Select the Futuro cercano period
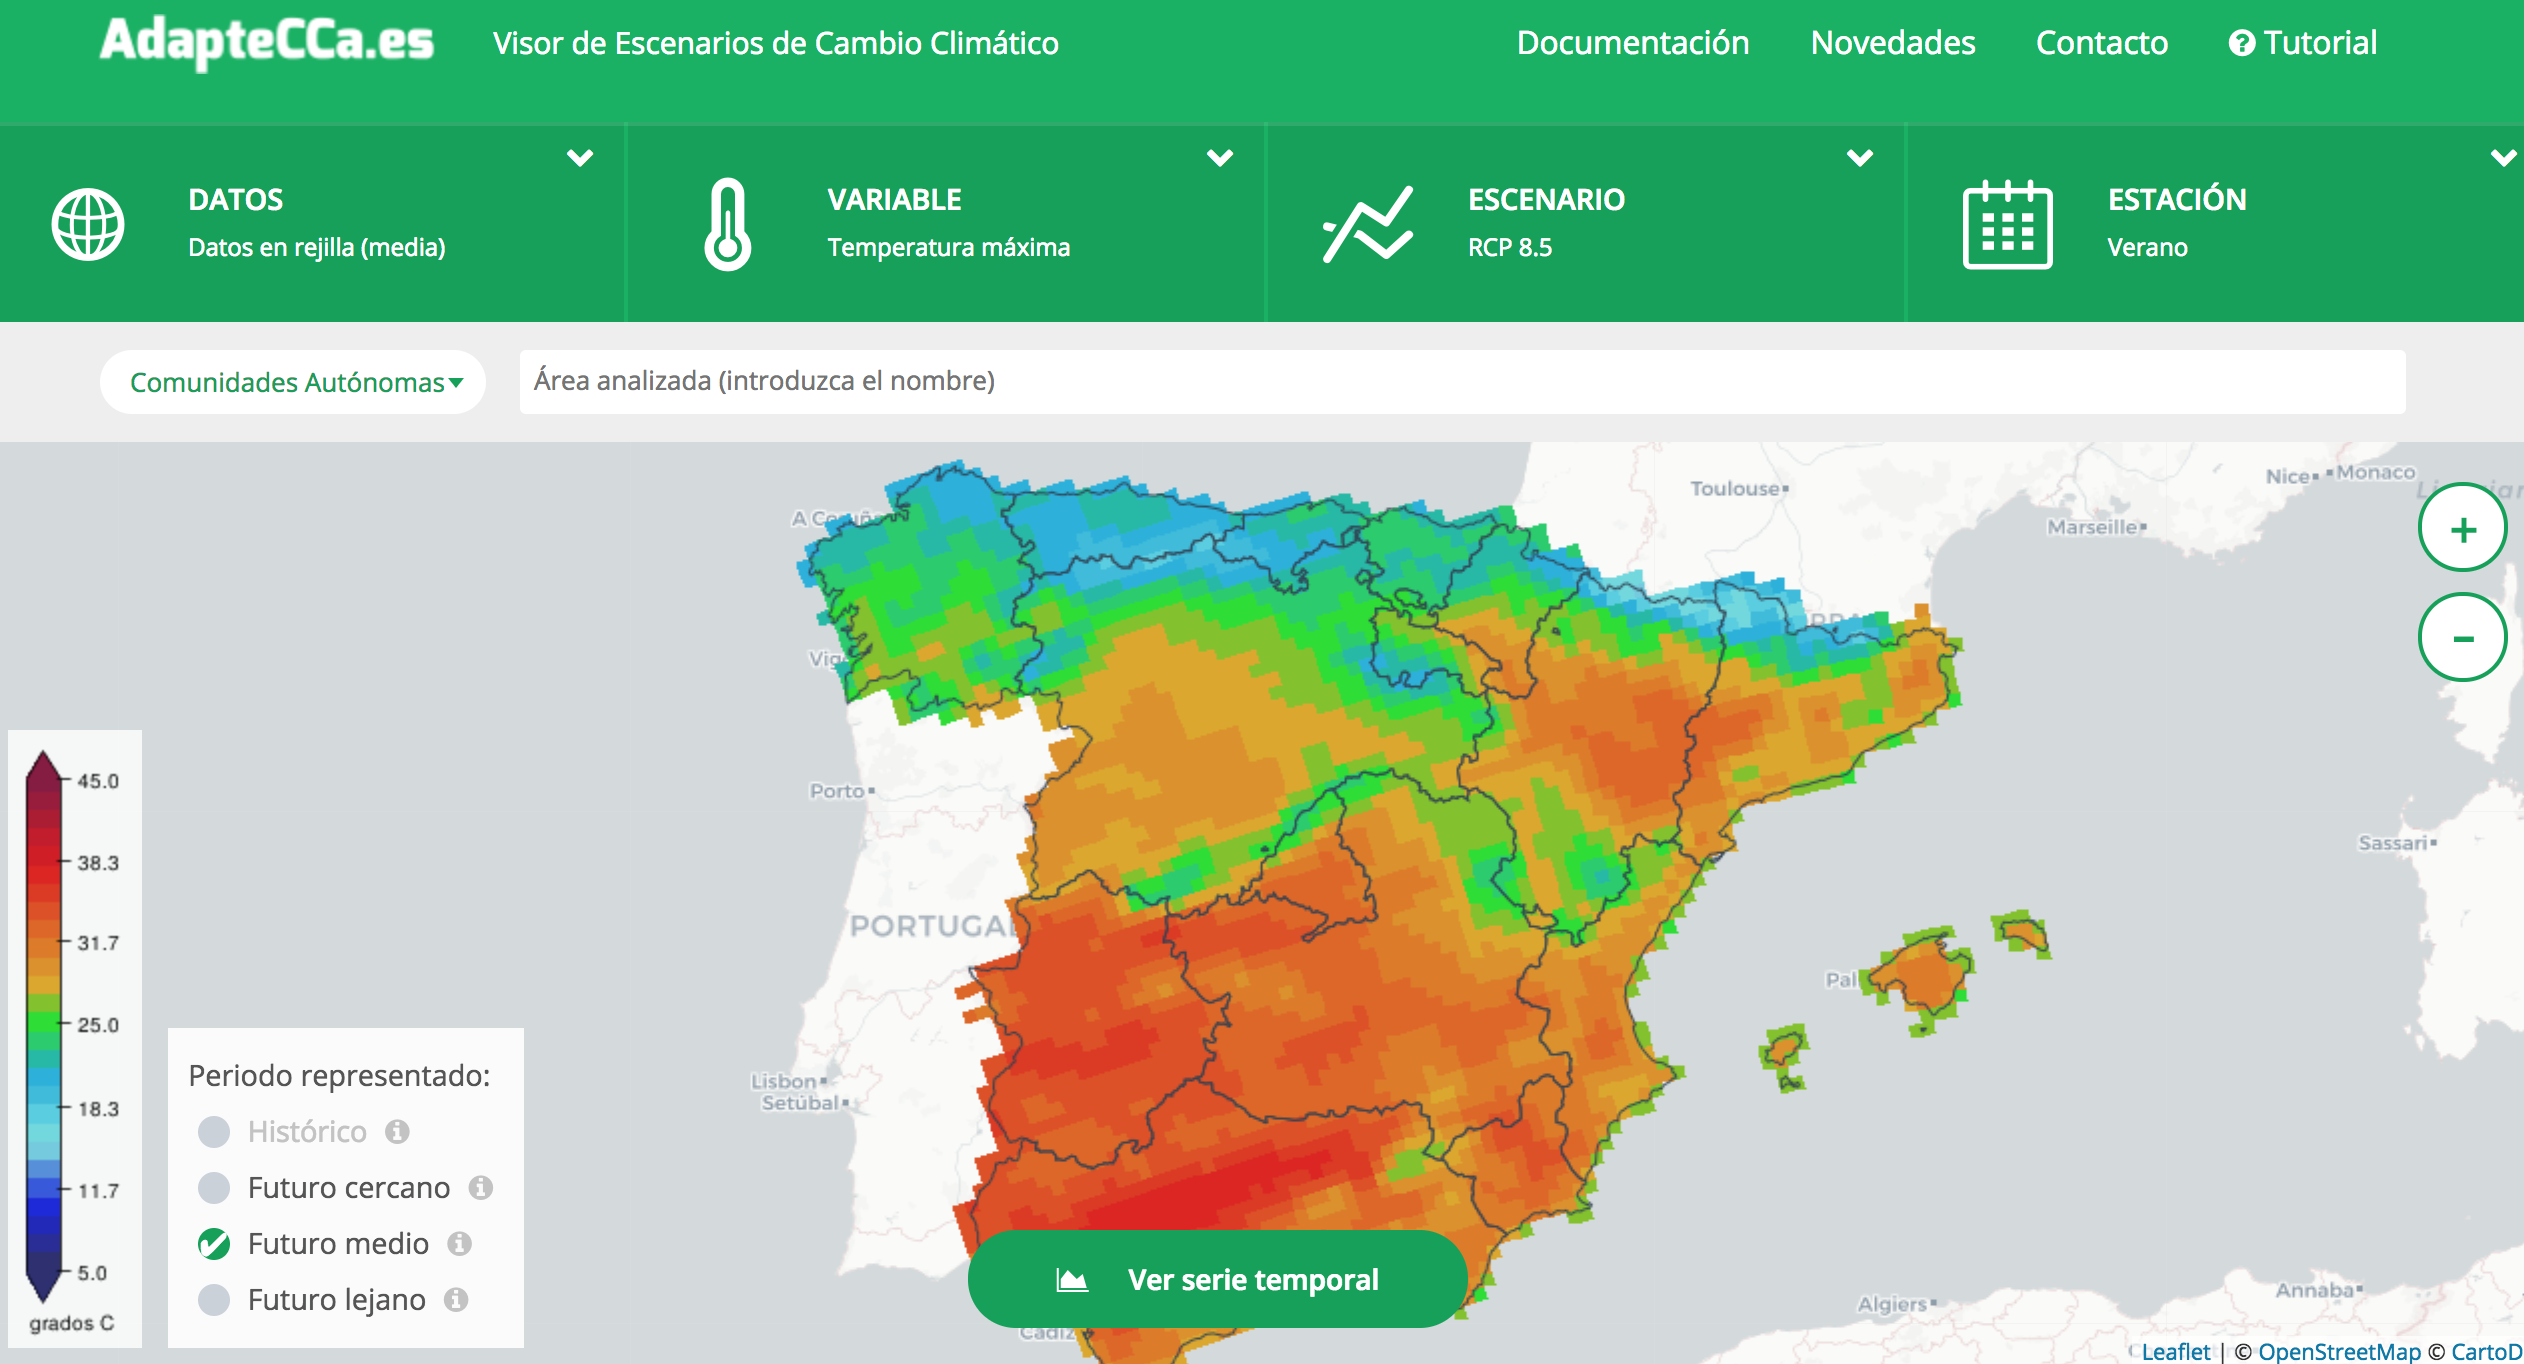Viewport: 2524px width, 1364px height. click(214, 1187)
